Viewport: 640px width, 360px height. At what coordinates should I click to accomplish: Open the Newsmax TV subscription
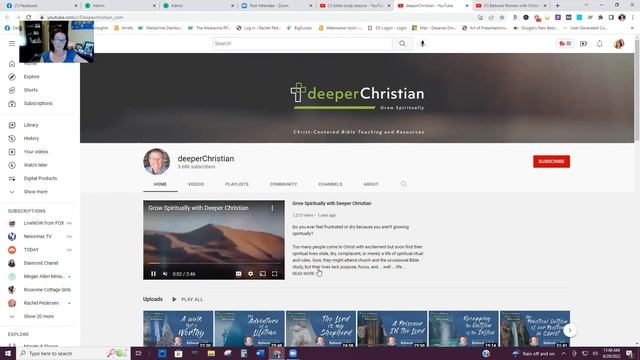pyautogui.click(x=39, y=236)
